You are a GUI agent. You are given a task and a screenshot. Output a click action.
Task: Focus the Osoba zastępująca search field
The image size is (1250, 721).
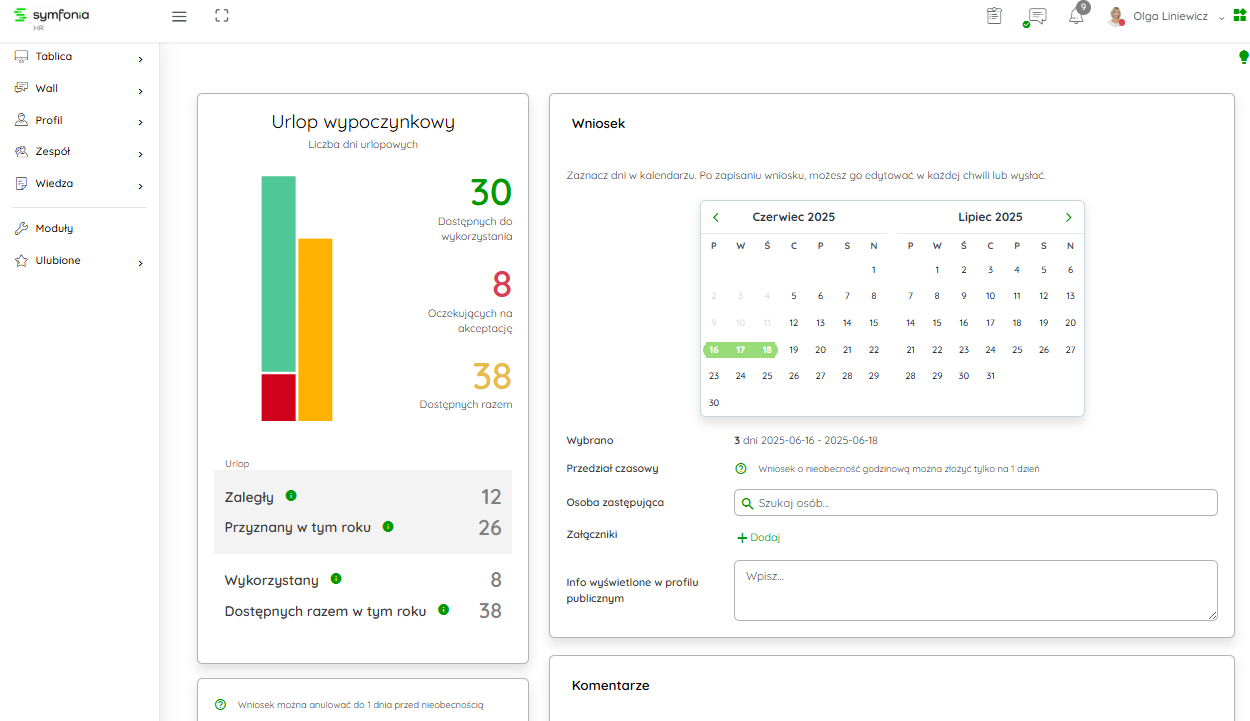pos(975,503)
